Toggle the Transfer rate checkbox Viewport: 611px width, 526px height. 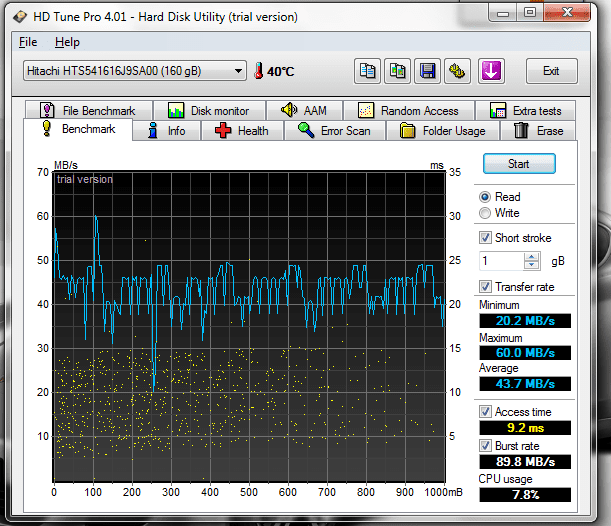pyautogui.click(x=486, y=287)
